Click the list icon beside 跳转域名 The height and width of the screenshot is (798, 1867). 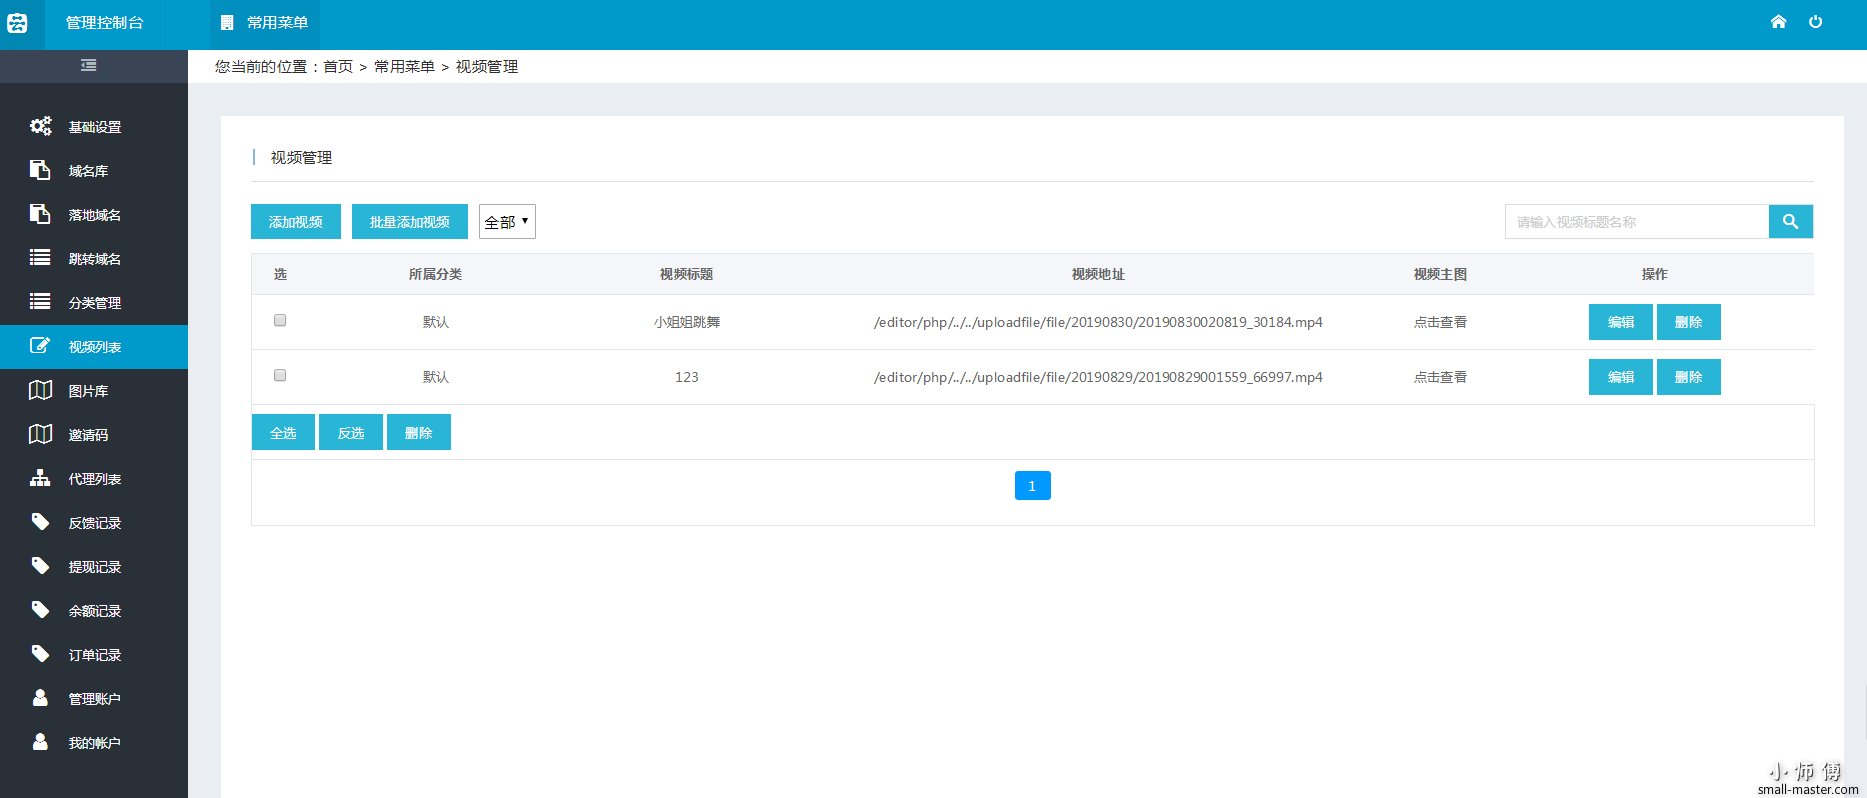point(40,258)
